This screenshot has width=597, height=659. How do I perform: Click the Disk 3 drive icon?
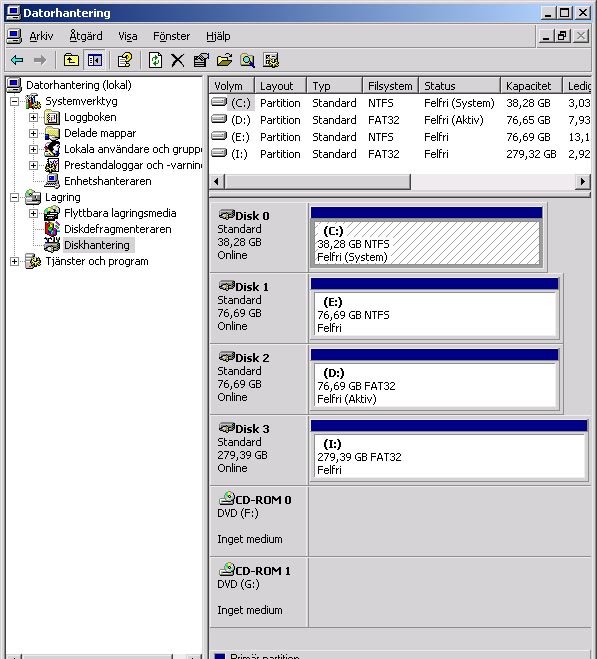click(x=227, y=428)
